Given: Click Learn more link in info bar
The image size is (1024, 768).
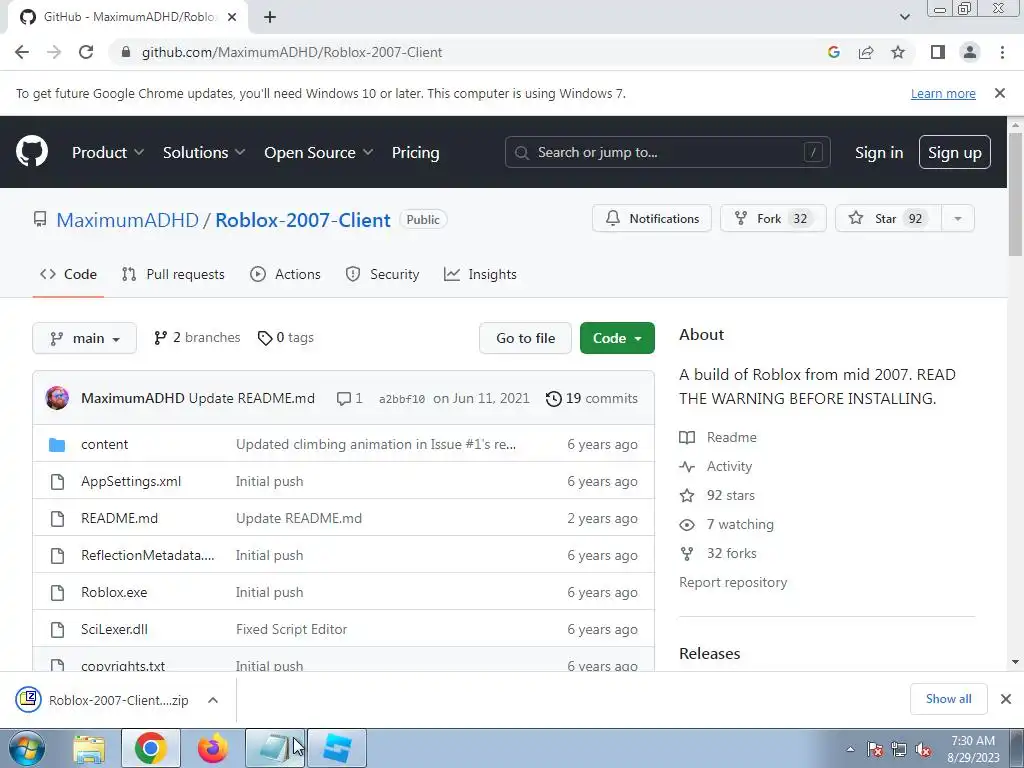Looking at the screenshot, I should point(943,93).
